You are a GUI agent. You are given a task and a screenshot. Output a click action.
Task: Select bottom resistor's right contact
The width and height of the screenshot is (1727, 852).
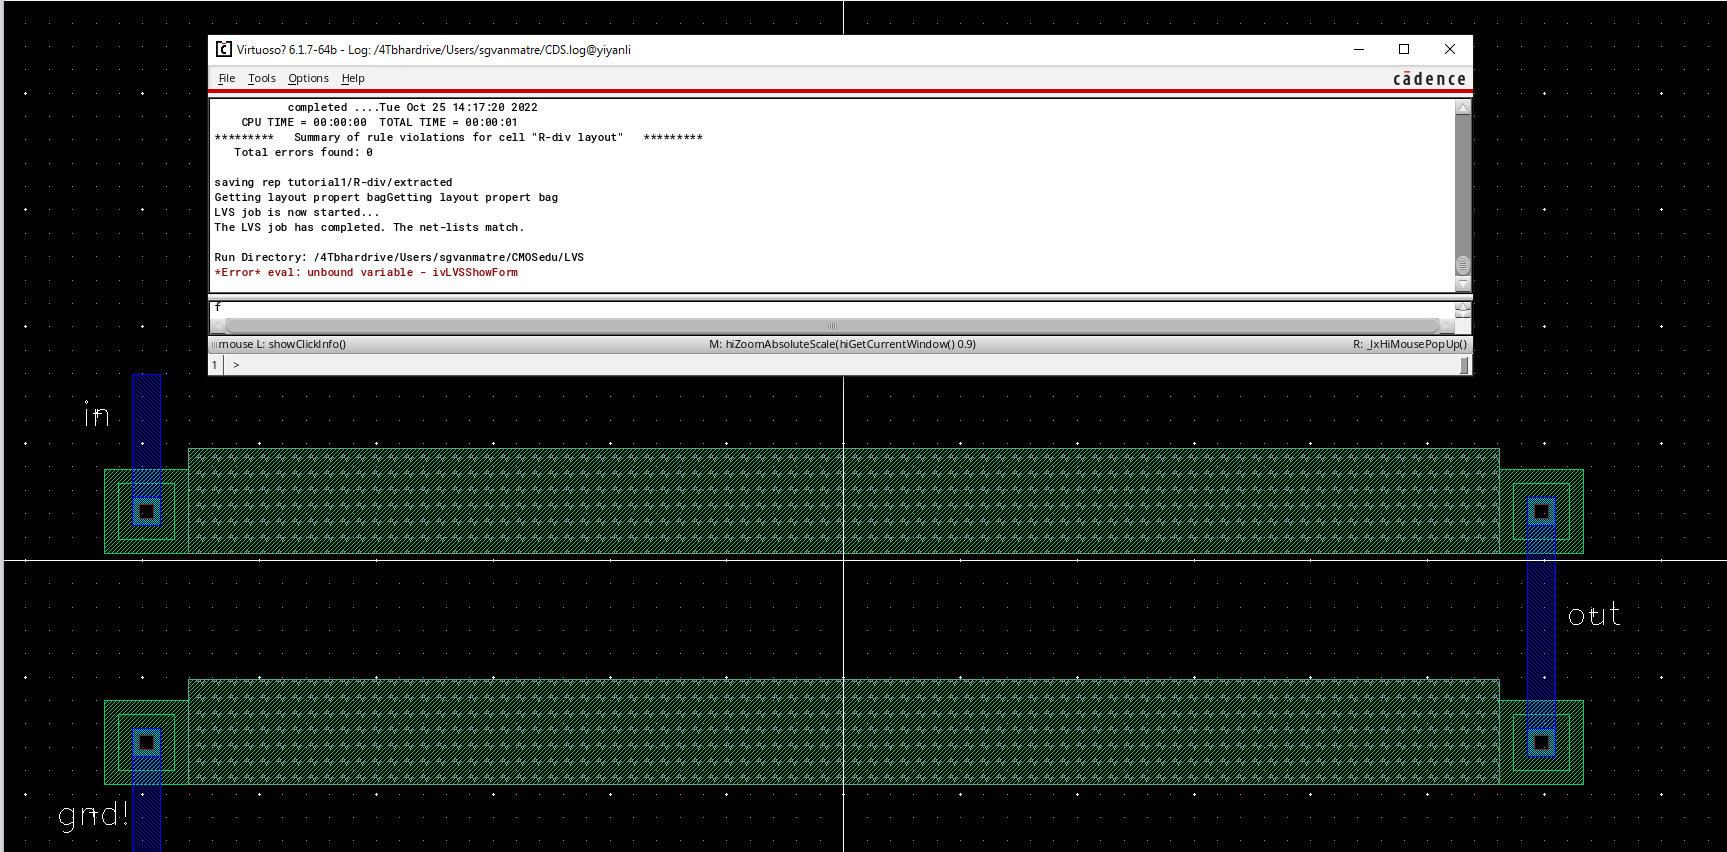pos(1541,742)
